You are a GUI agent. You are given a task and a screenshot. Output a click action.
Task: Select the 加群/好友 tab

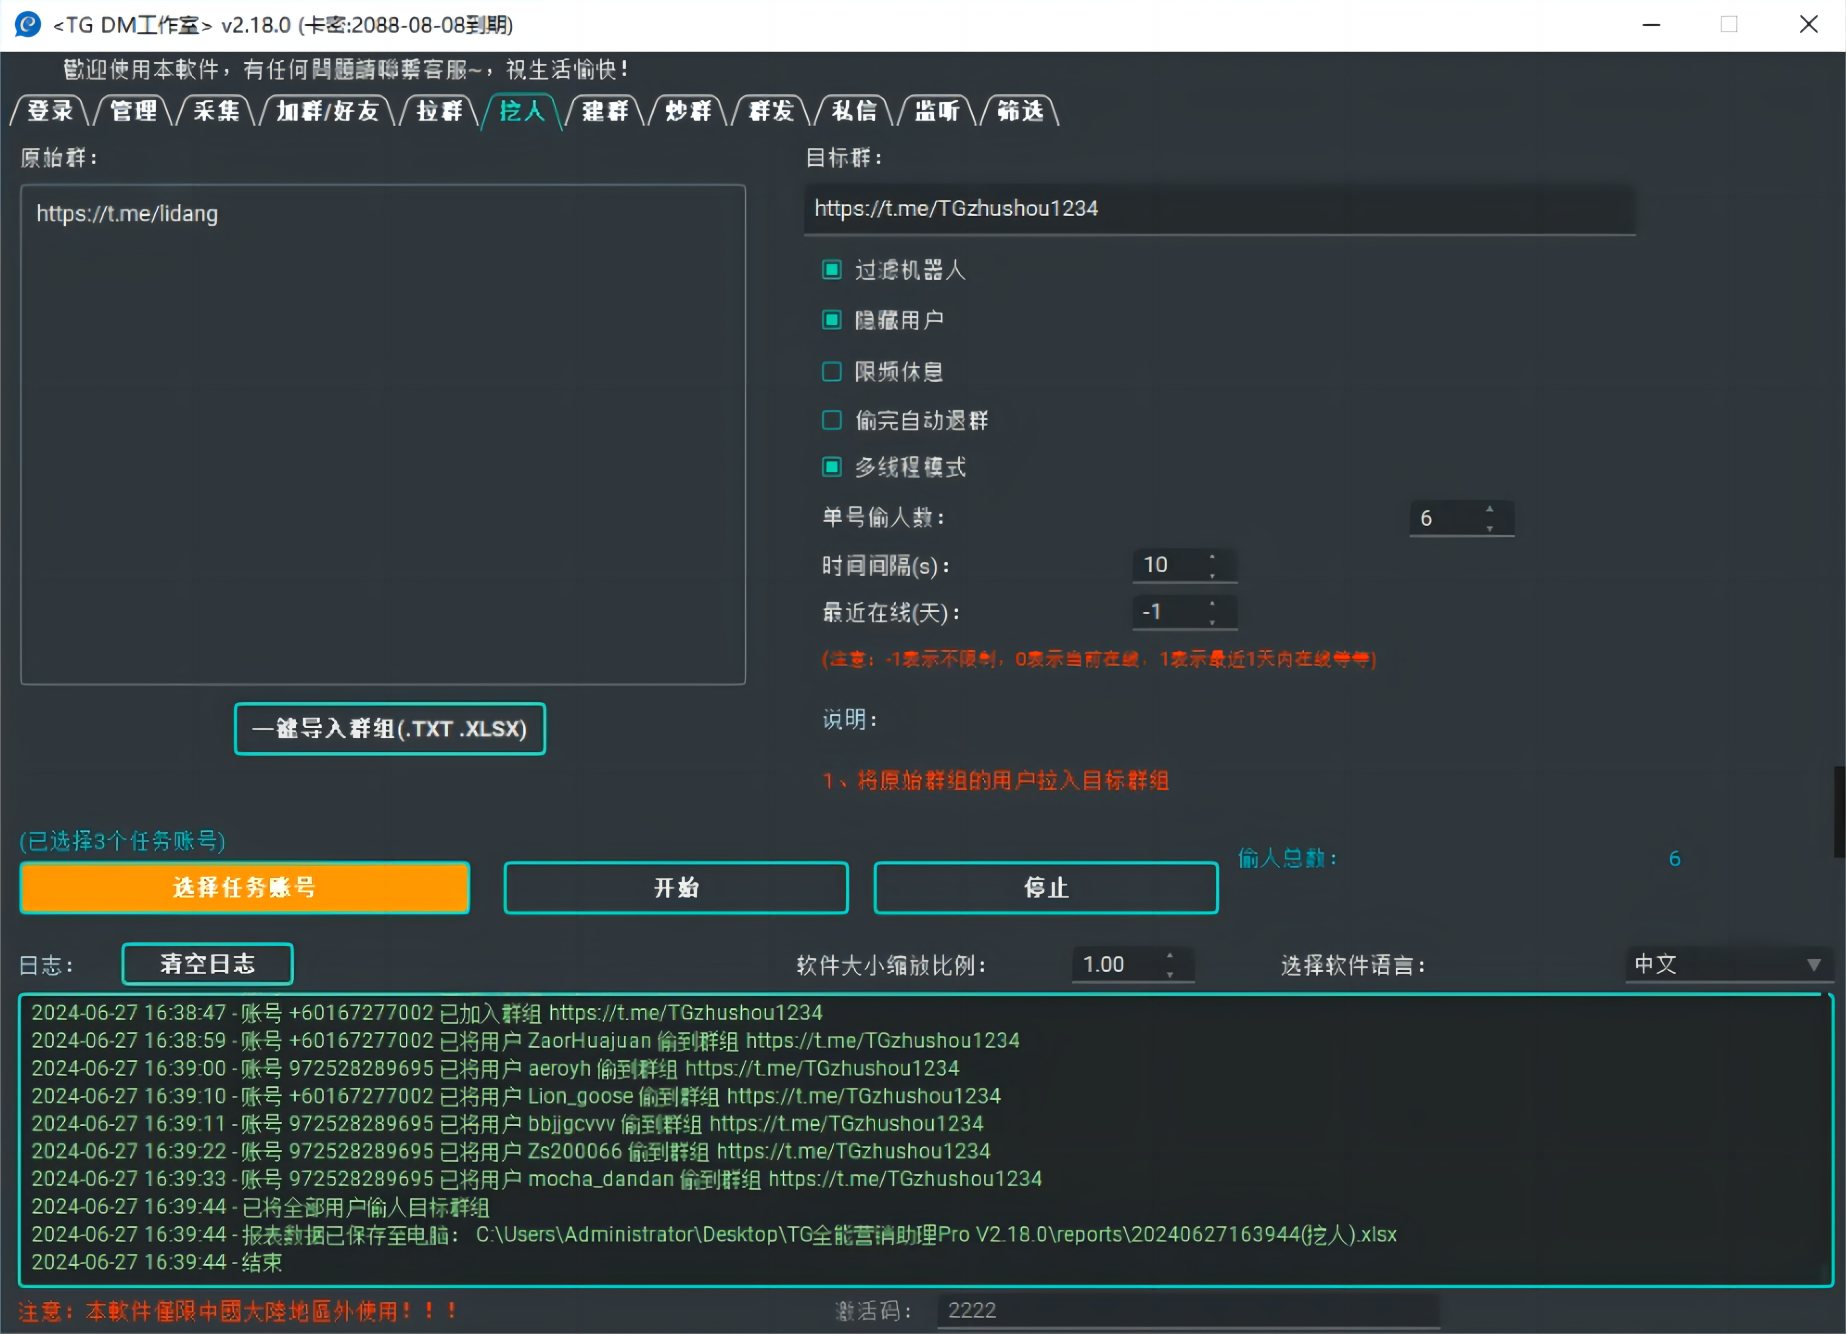pos(328,111)
